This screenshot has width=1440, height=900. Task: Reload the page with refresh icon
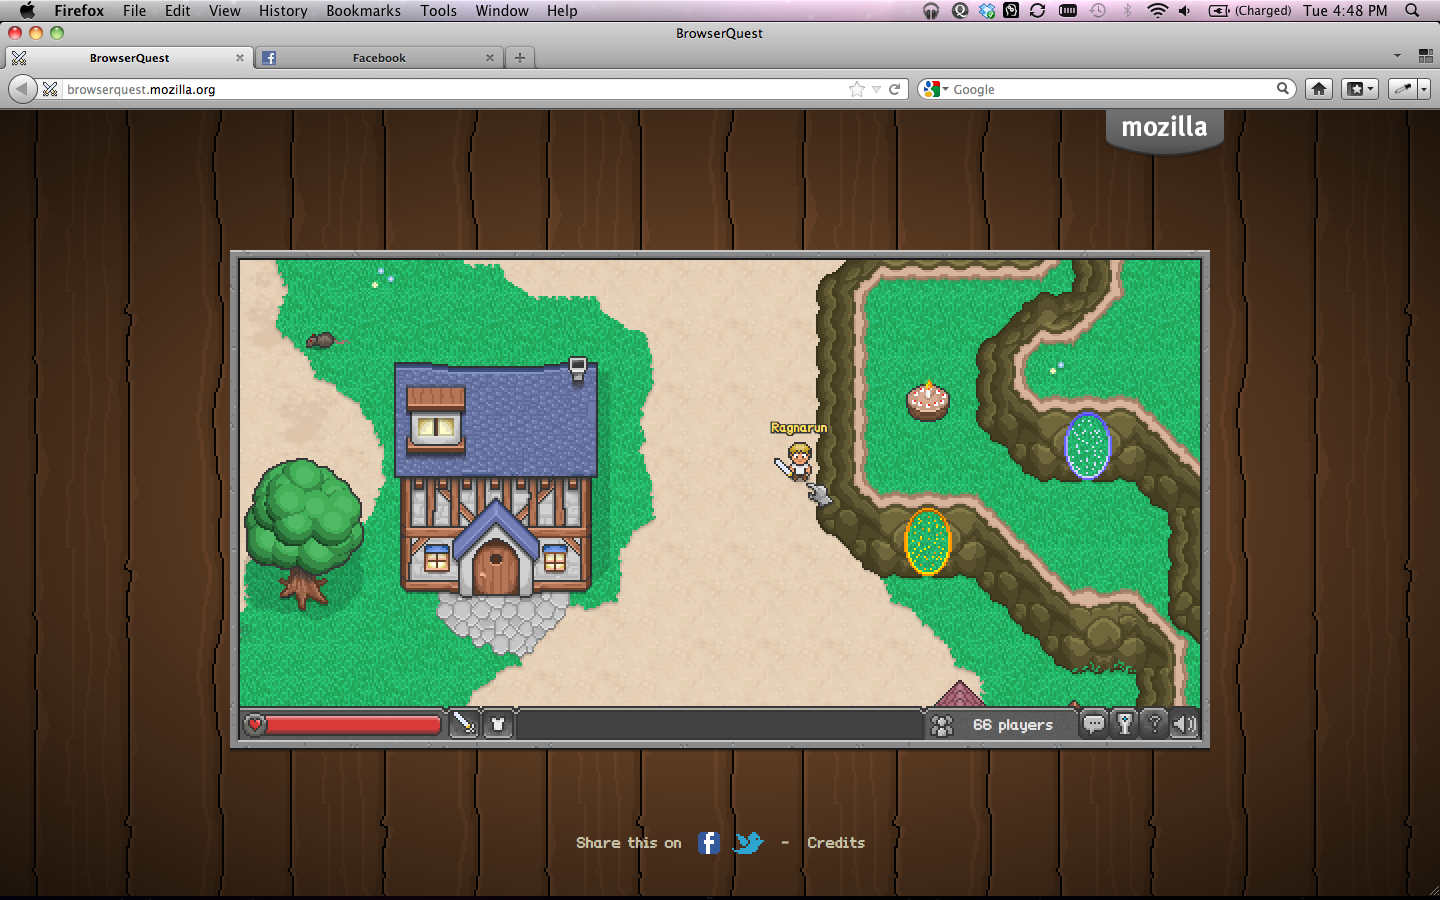[895, 89]
